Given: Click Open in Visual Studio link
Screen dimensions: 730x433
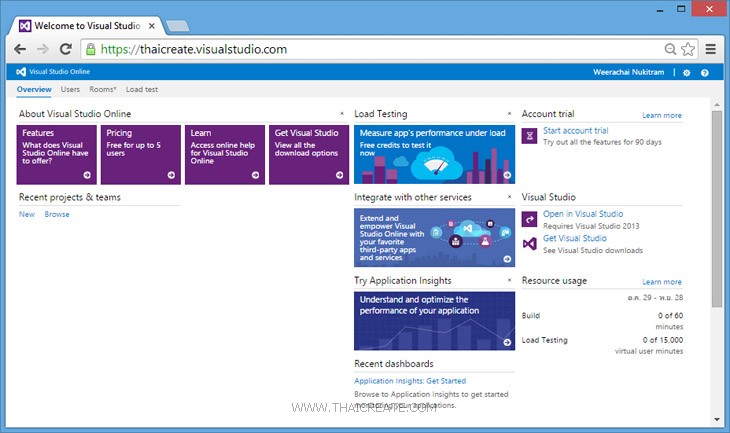Looking at the screenshot, I should (583, 214).
